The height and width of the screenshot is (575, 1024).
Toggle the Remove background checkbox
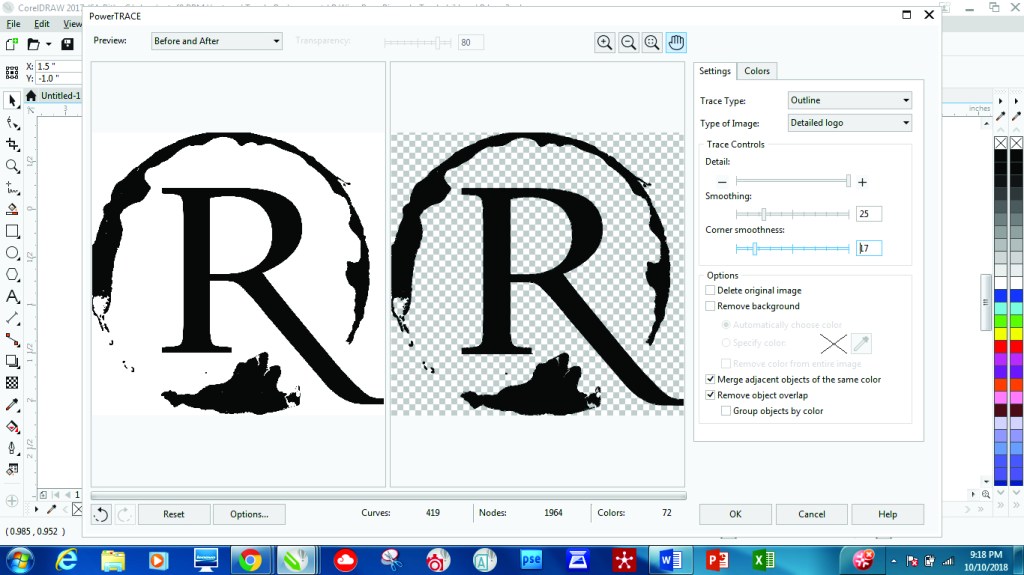(x=710, y=306)
